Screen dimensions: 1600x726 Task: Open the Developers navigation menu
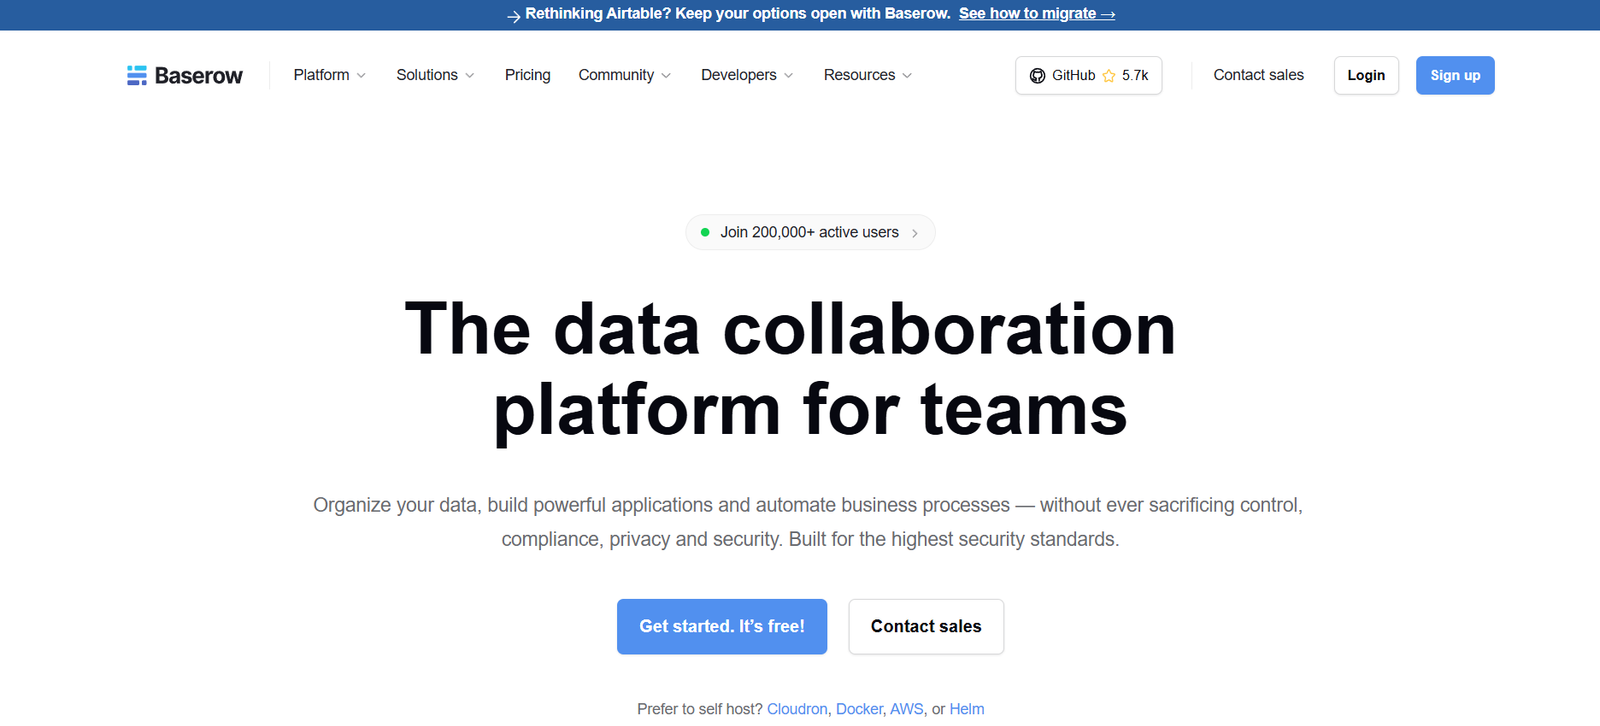click(748, 75)
